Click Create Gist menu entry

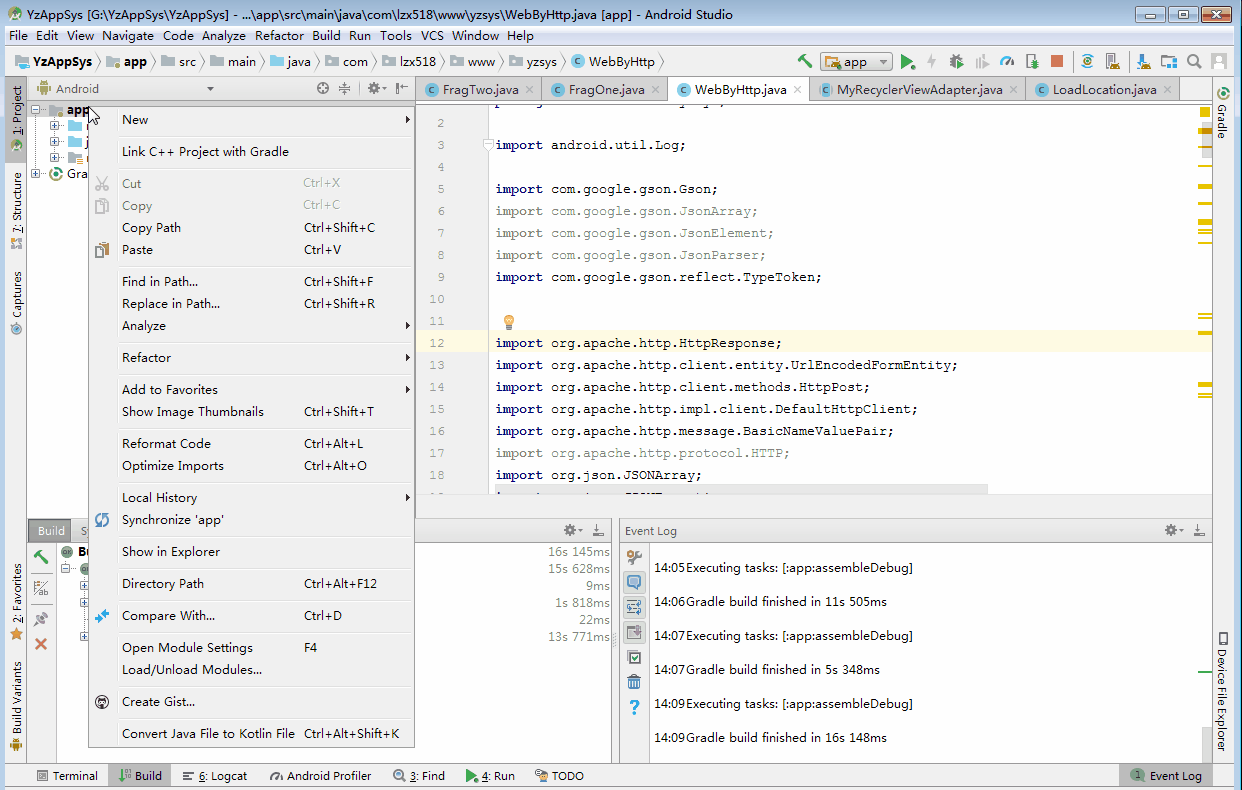tap(251, 702)
